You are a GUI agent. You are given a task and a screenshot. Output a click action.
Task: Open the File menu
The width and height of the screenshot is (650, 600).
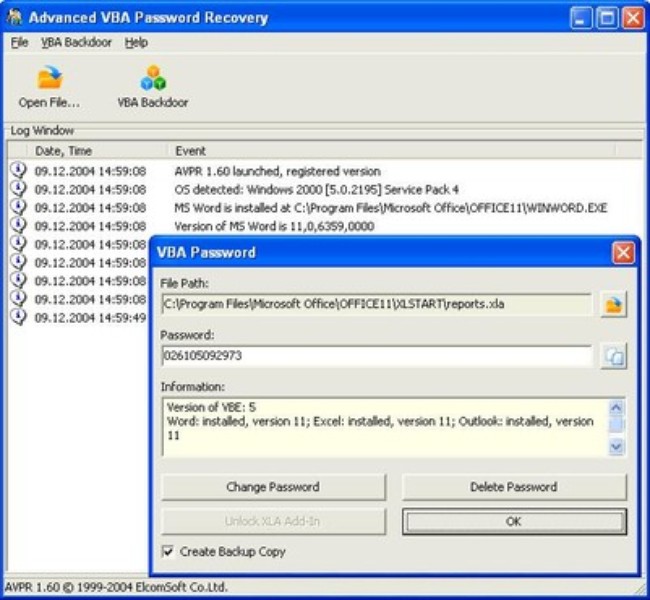[x=20, y=42]
